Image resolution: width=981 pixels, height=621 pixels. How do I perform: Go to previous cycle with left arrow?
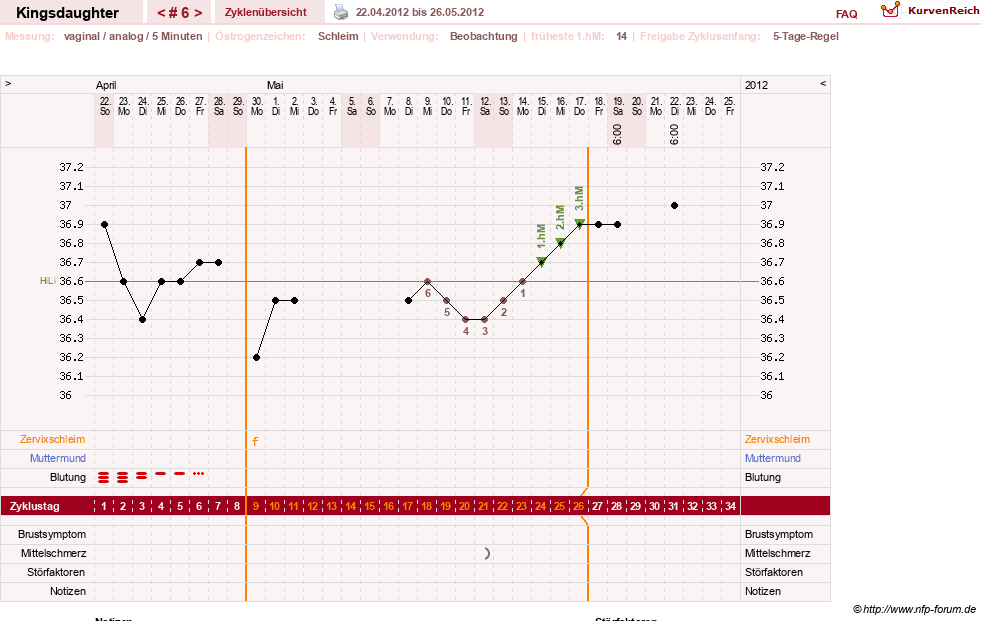point(161,13)
